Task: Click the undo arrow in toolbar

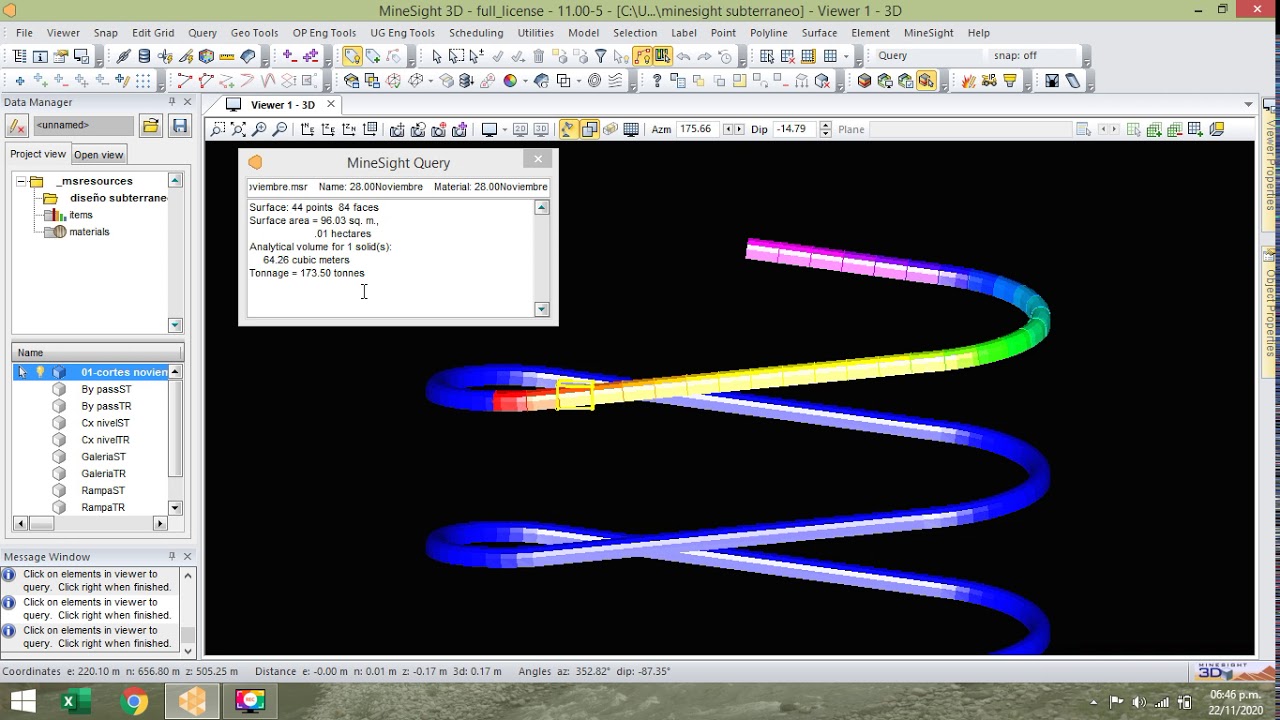Action: (x=684, y=56)
